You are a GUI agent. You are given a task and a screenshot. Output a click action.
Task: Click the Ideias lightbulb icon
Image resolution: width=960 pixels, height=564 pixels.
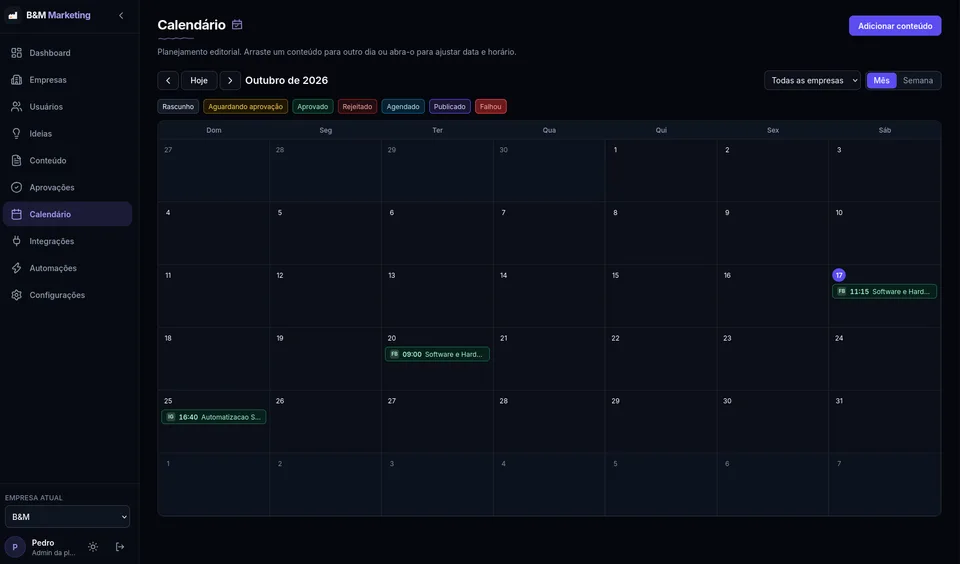pos(17,133)
